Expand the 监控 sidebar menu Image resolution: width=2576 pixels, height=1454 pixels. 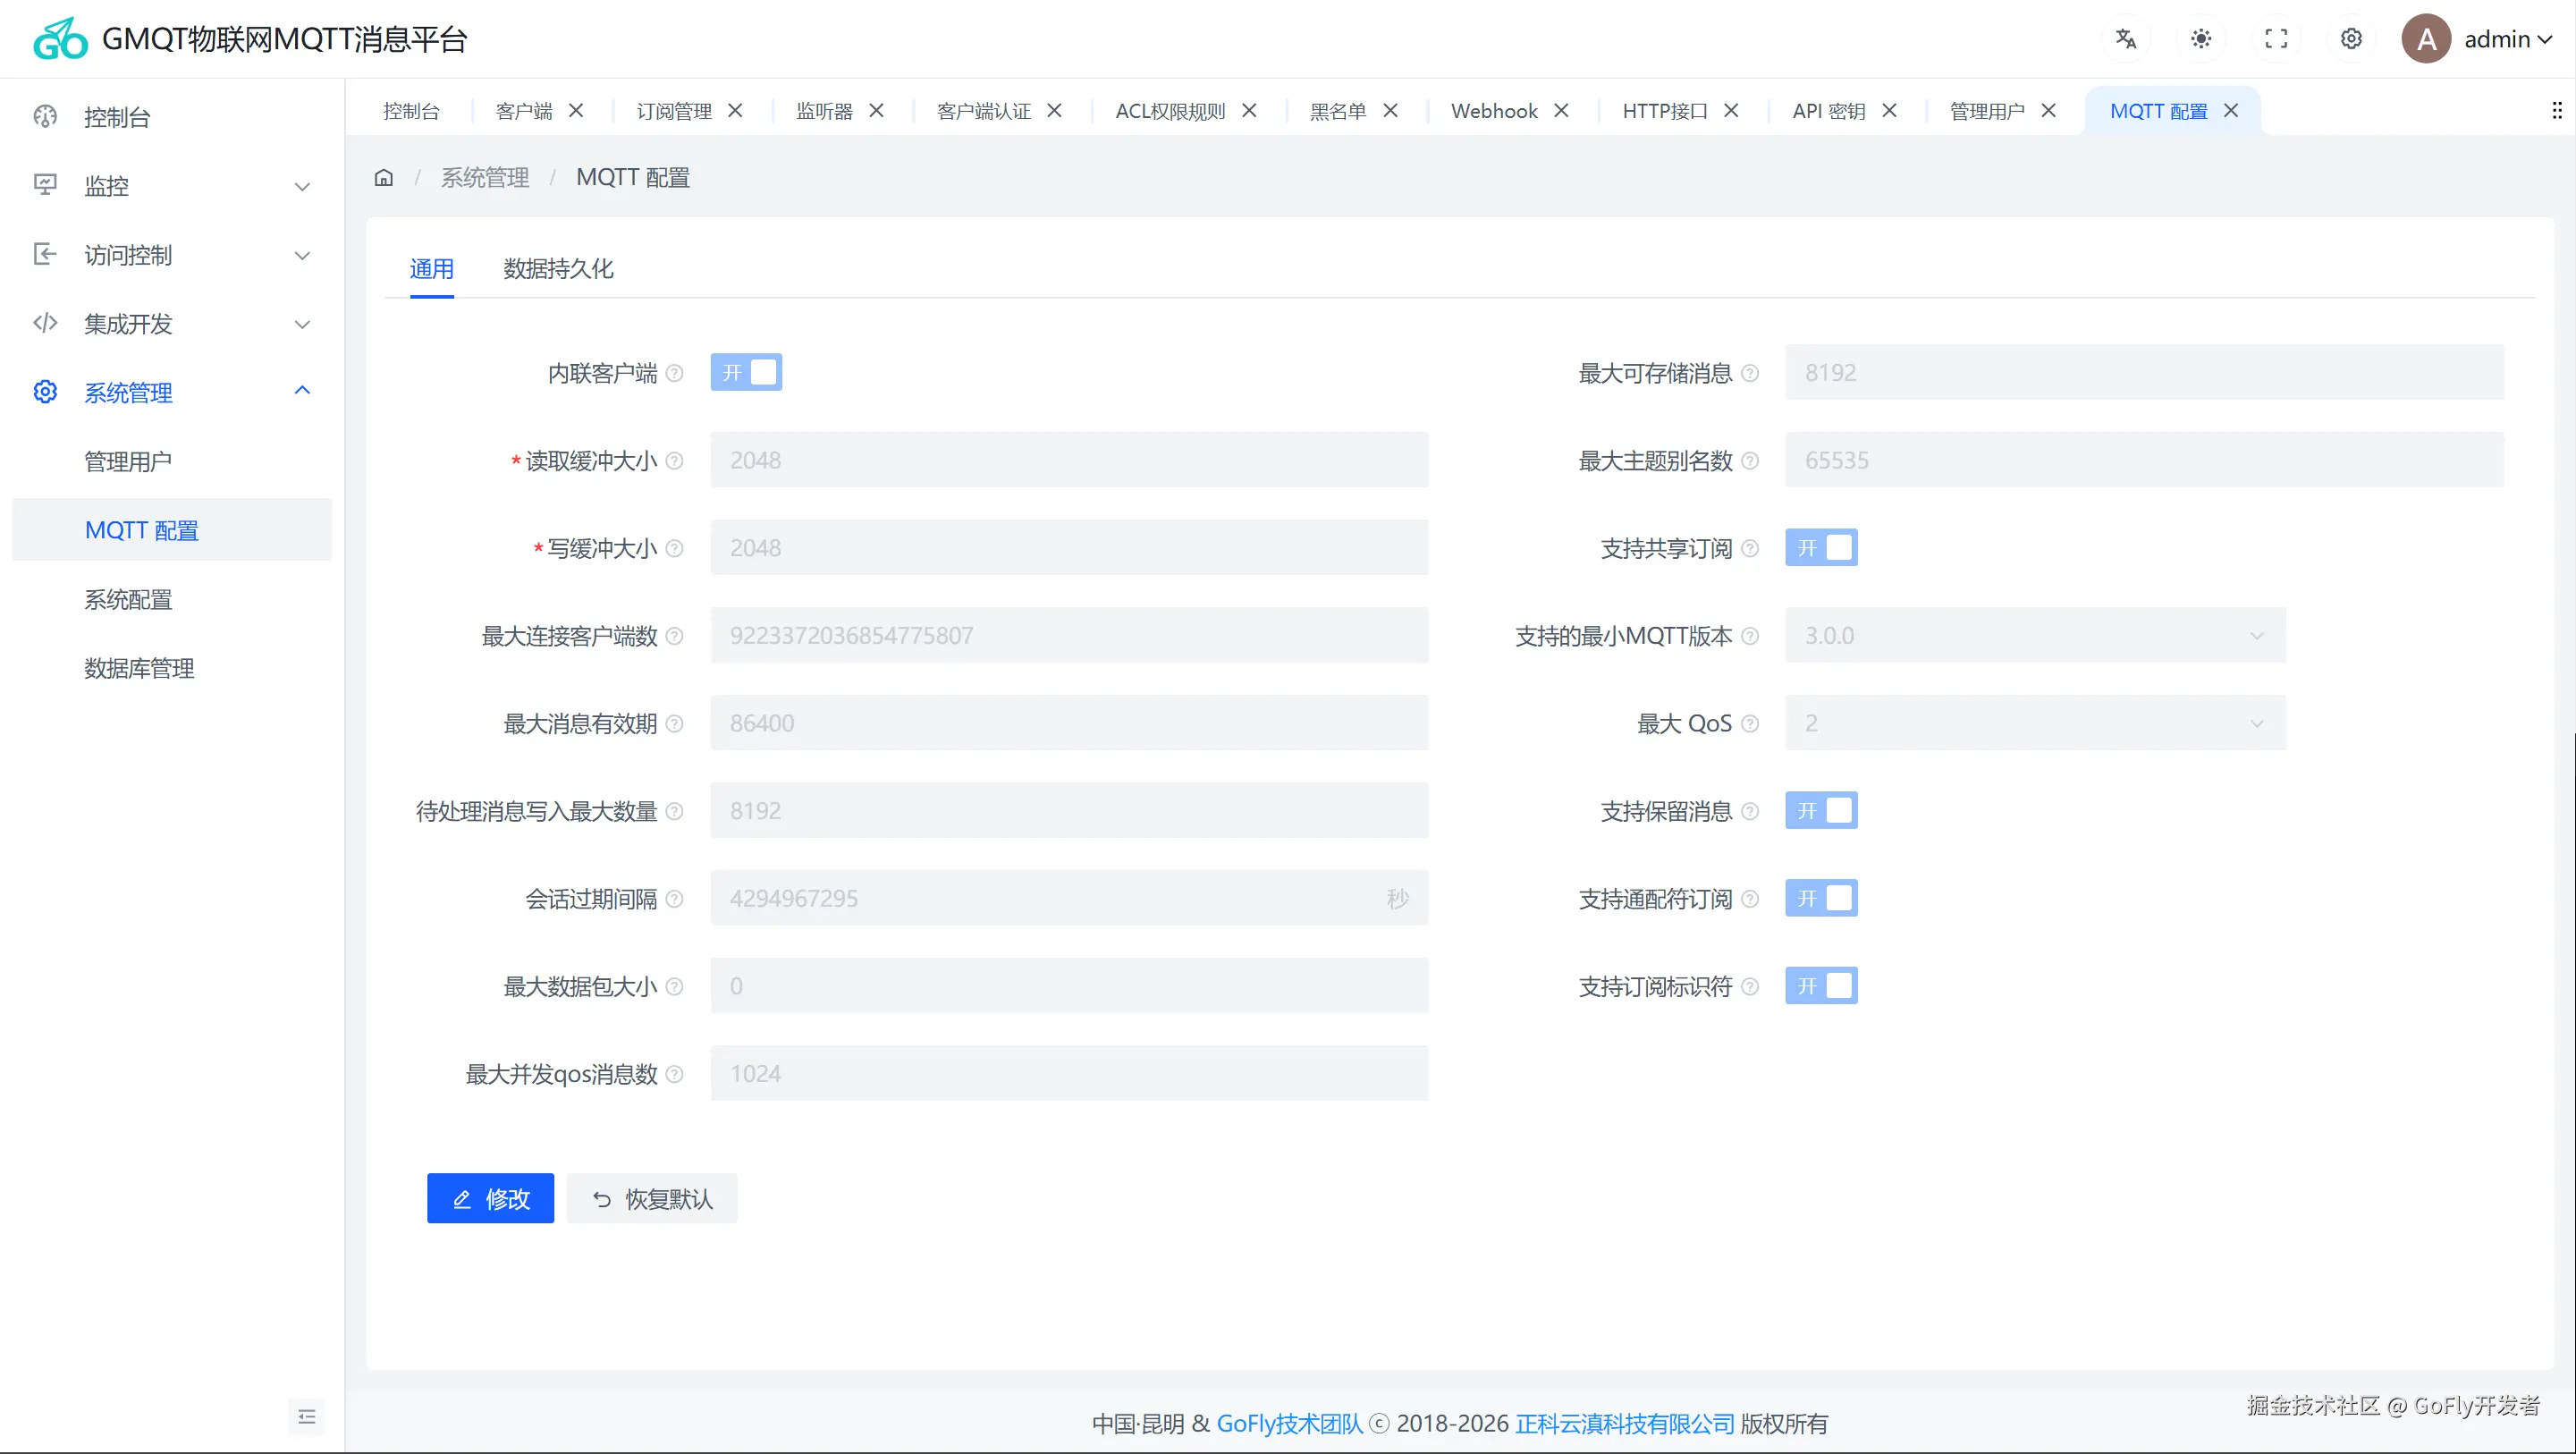point(172,186)
